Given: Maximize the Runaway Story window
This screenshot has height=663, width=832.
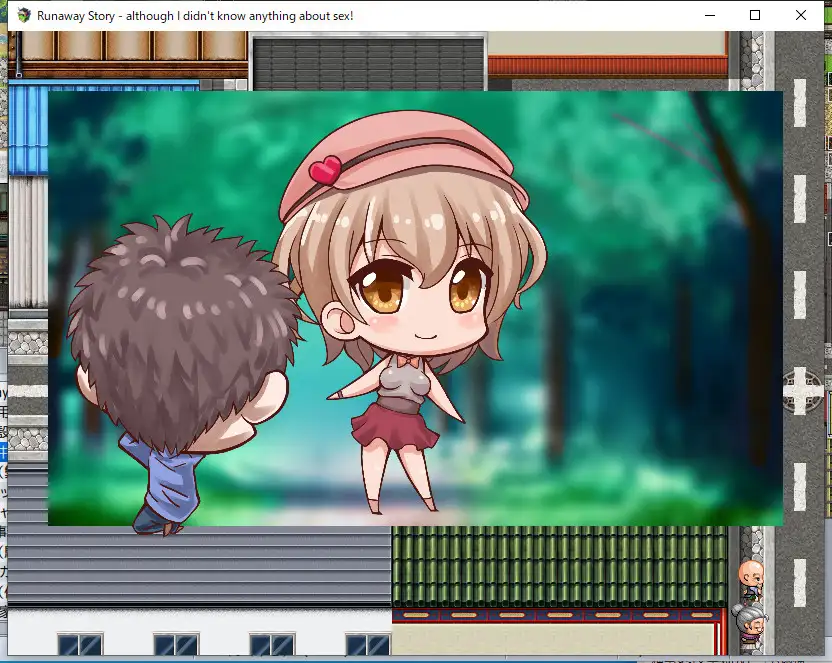Looking at the screenshot, I should (x=755, y=15).
